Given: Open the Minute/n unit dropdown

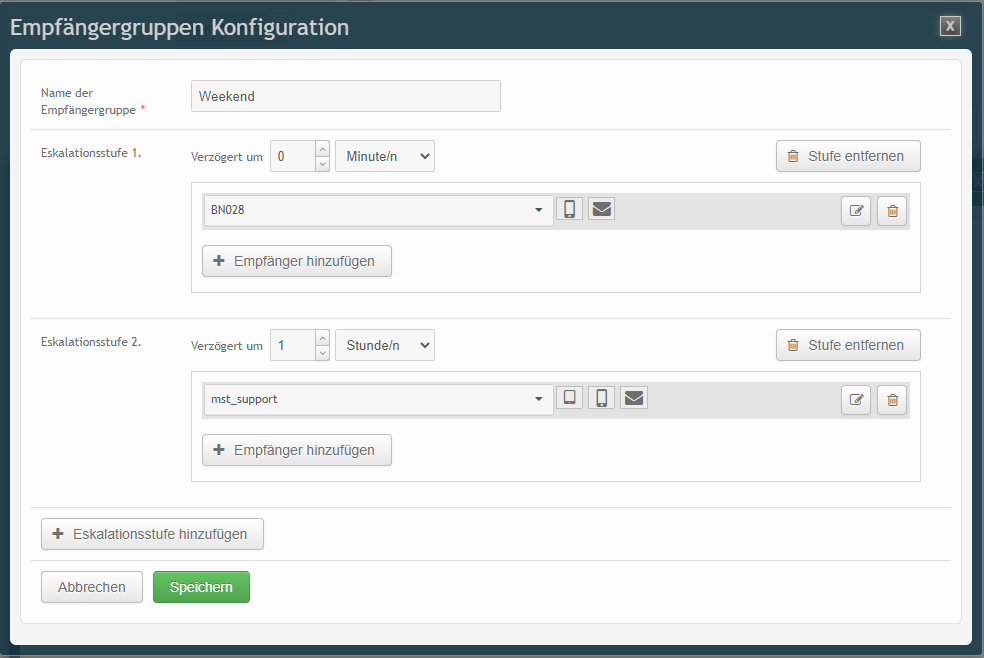Looking at the screenshot, I should pyautogui.click(x=385, y=156).
